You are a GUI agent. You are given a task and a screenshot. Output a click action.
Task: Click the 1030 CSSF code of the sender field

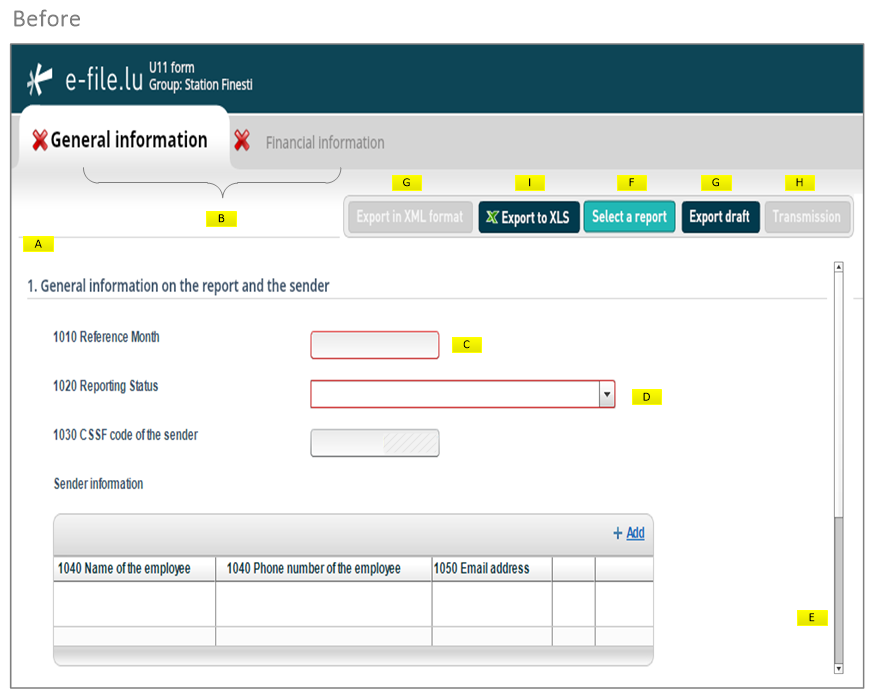375,443
